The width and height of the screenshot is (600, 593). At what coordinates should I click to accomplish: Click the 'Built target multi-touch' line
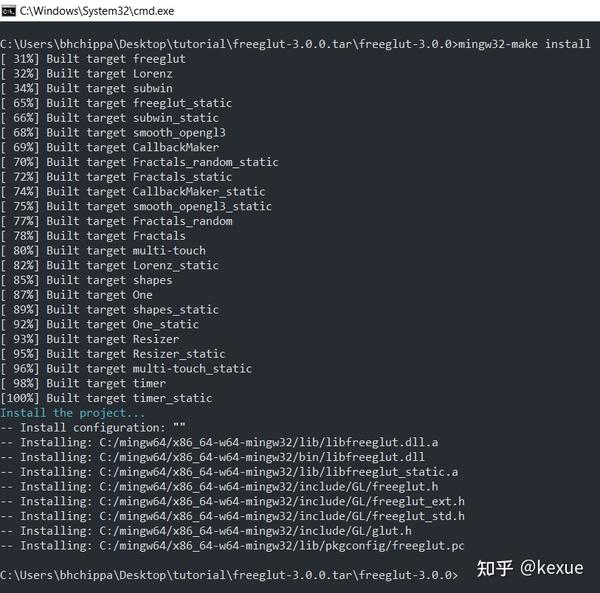(x=103, y=251)
